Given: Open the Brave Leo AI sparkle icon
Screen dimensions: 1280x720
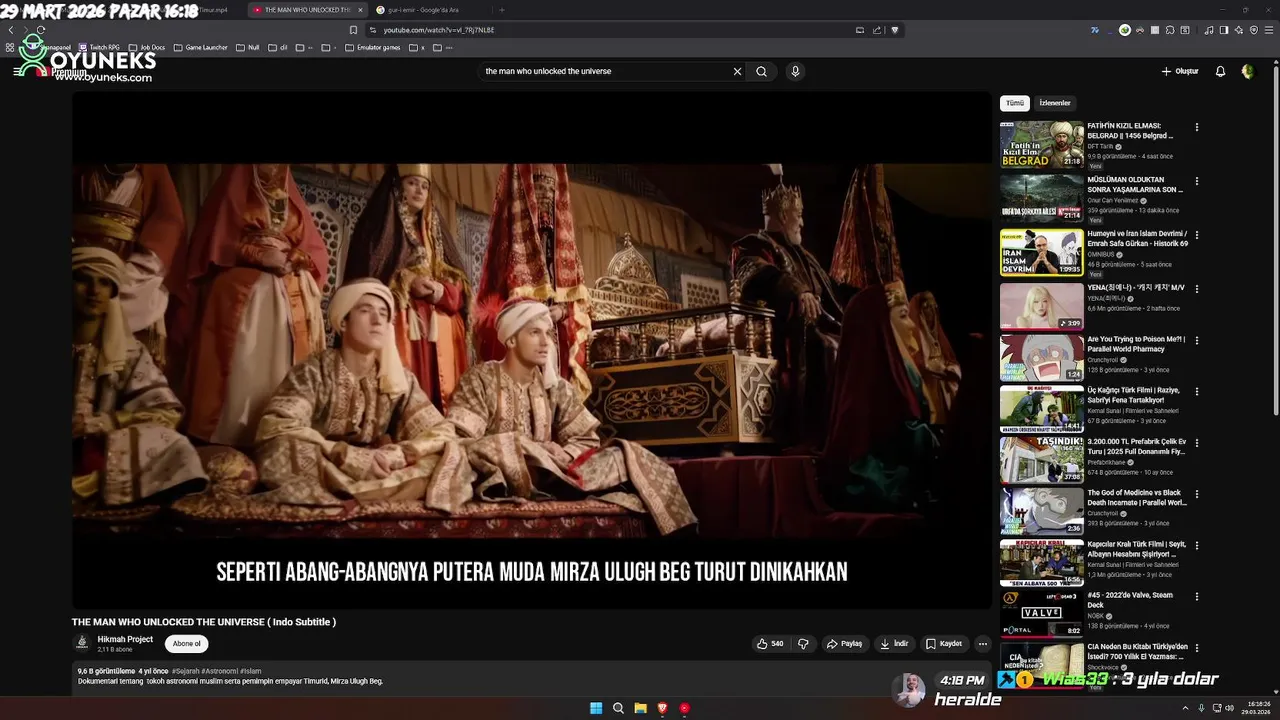Looking at the screenshot, I should point(1239,30).
